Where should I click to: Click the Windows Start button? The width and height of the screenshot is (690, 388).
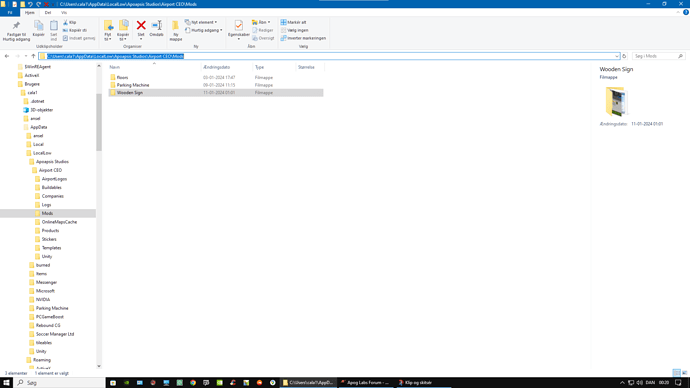point(6,383)
